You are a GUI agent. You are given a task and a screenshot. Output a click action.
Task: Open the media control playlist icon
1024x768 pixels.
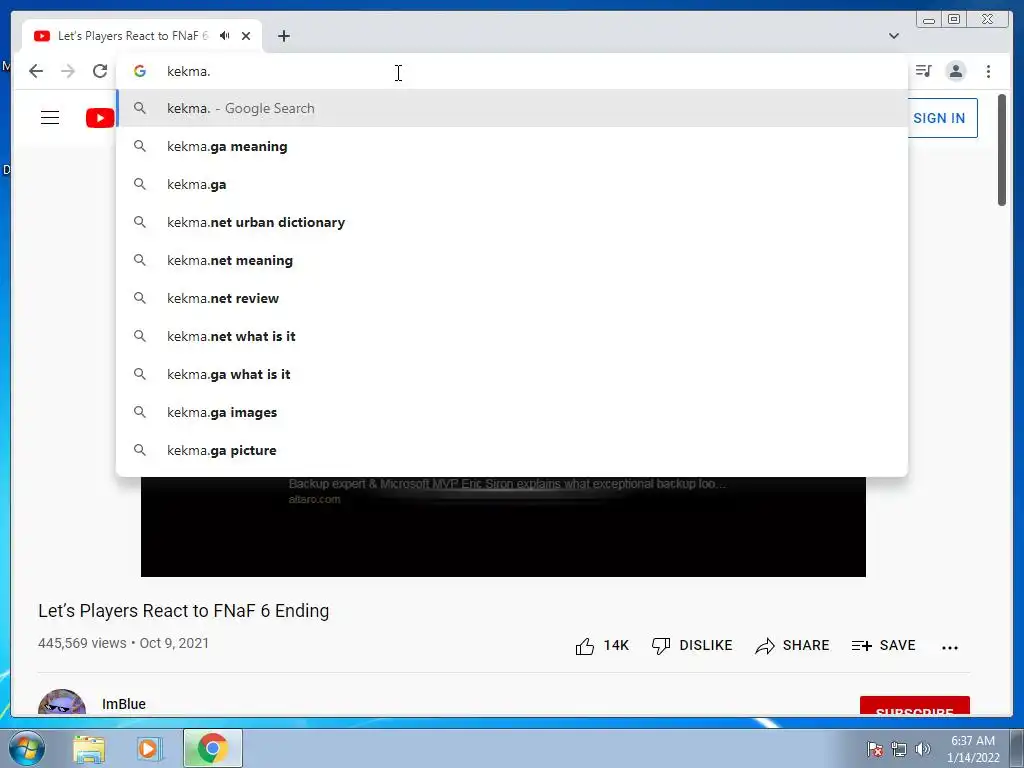(x=923, y=71)
